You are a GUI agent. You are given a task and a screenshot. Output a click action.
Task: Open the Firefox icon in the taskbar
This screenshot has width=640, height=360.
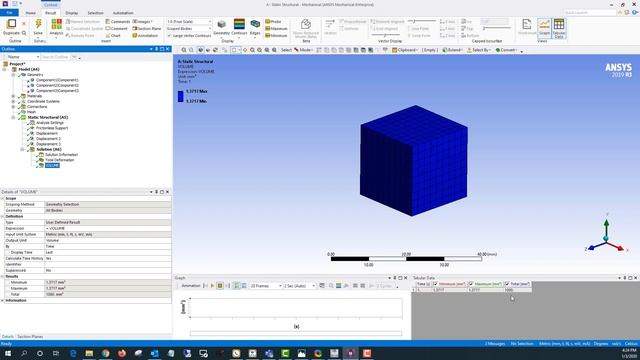point(122,353)
